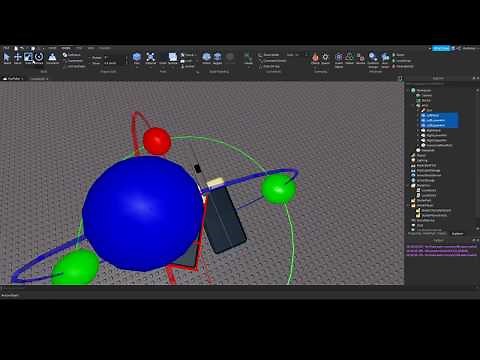Open the Surface tool
The height and width of the screenshot is (360, 480).
[173, 58]
